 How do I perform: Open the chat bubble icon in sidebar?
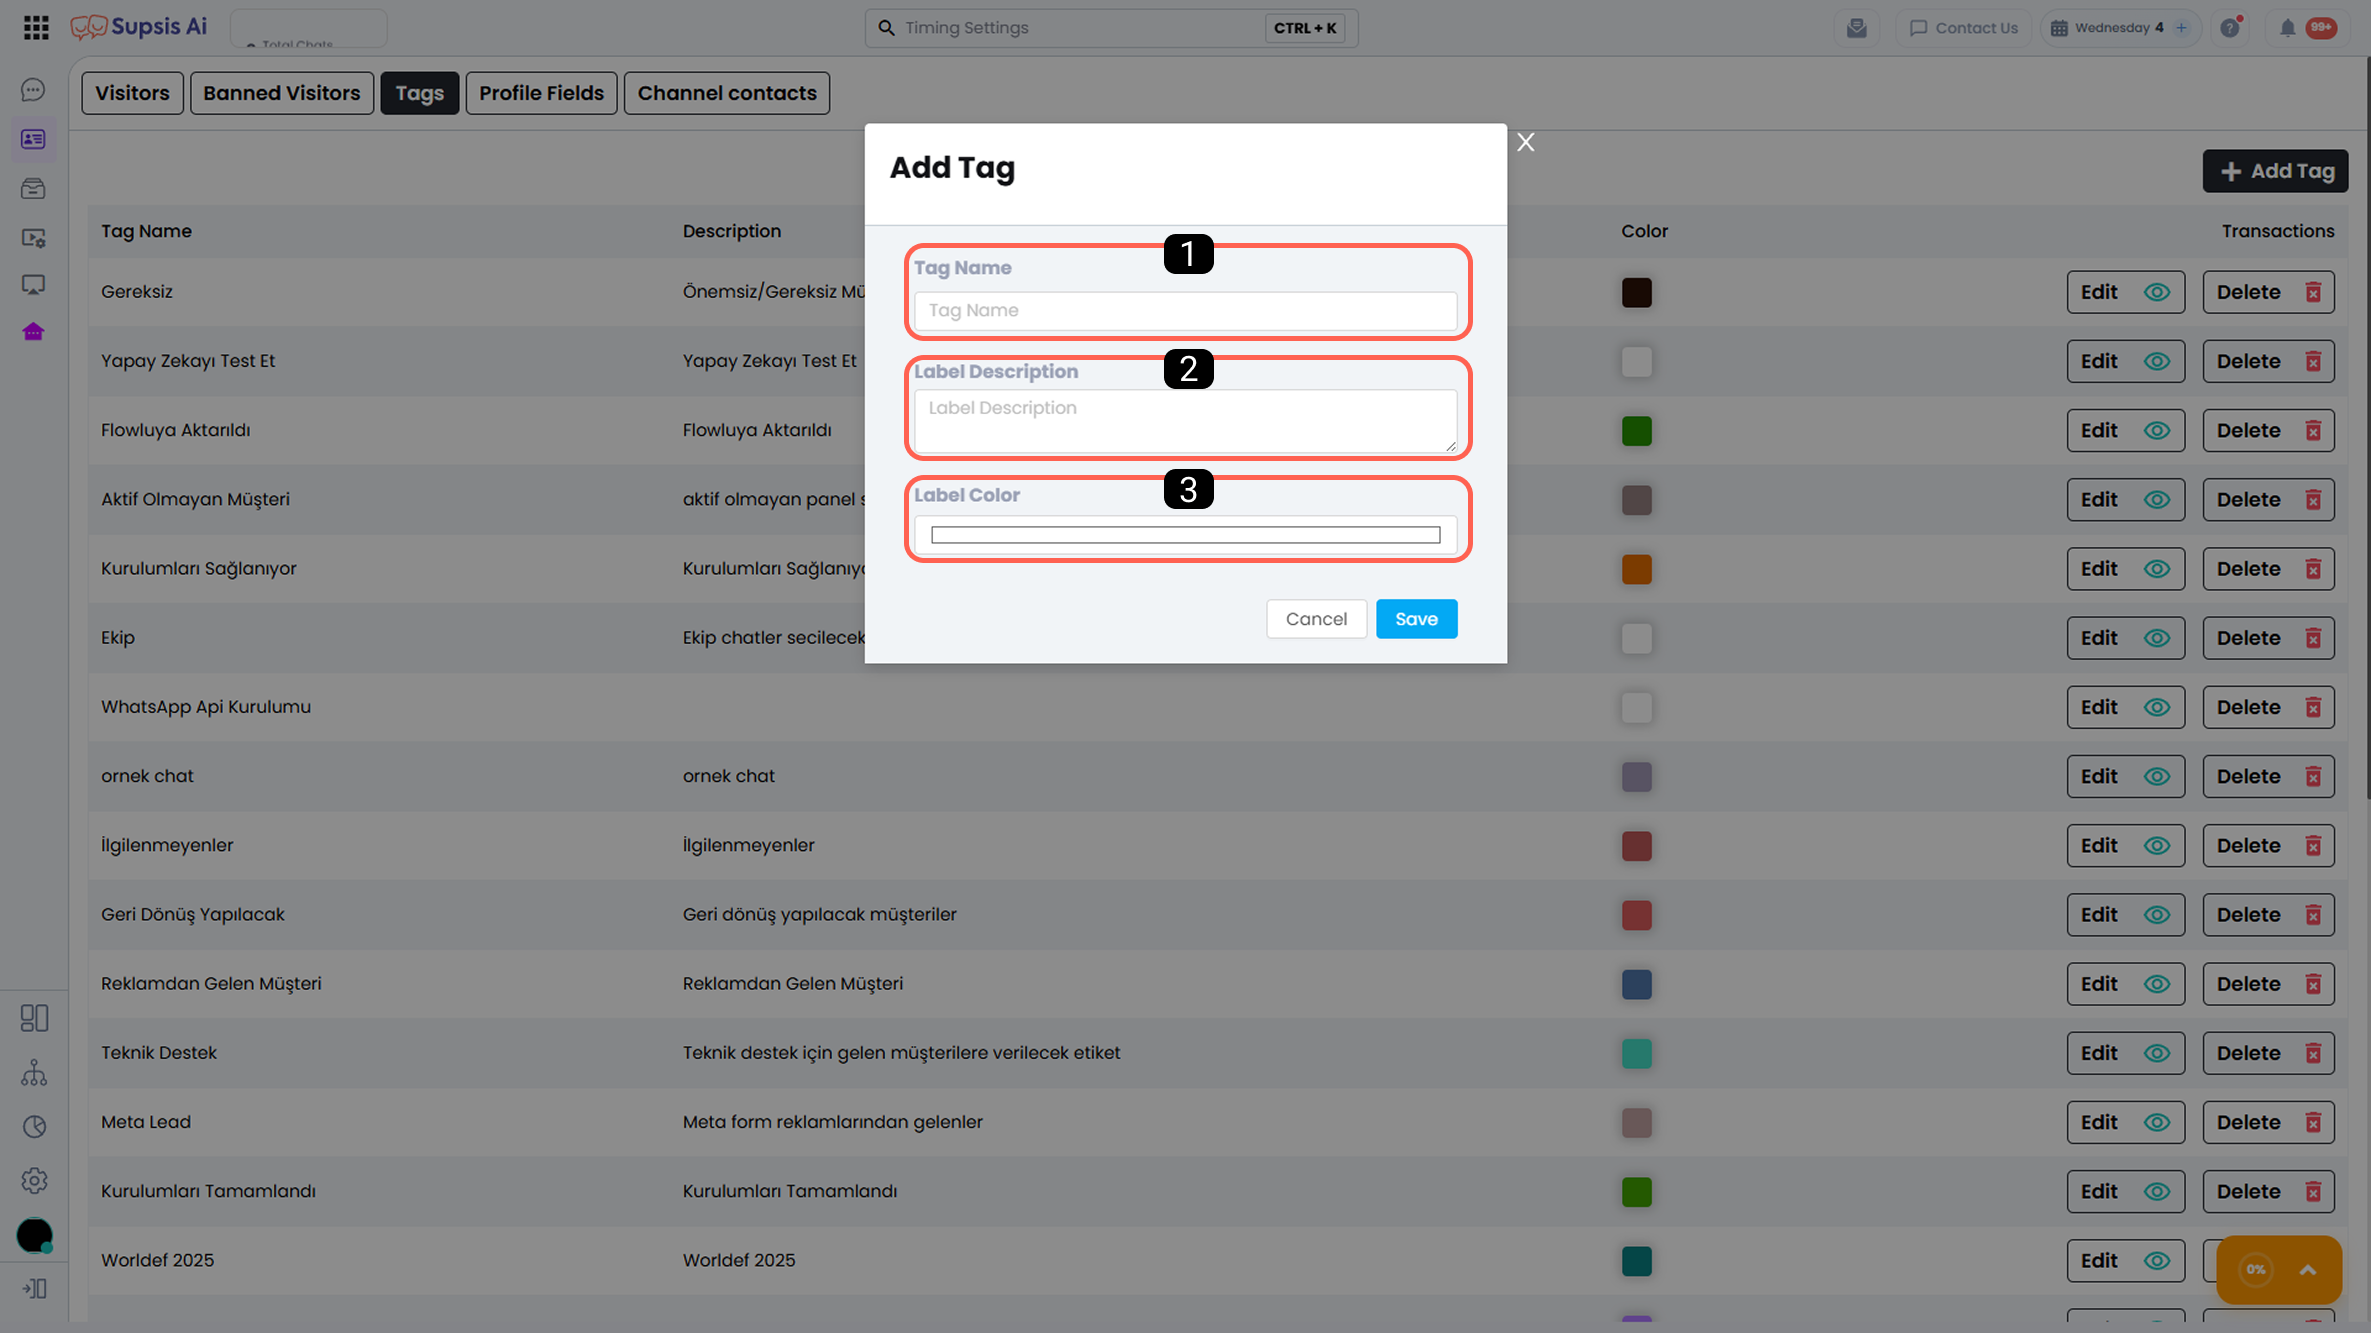click(33, 90)
